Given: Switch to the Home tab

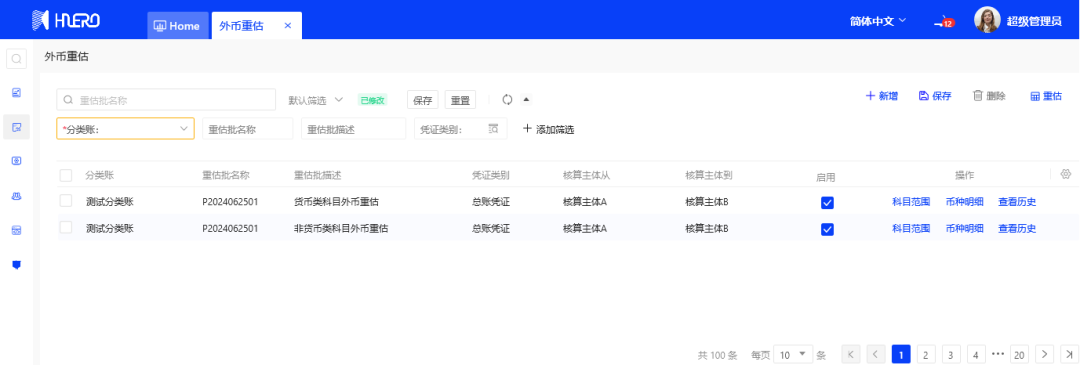Looking at the screenshot, I should click(x=178, y=25).
